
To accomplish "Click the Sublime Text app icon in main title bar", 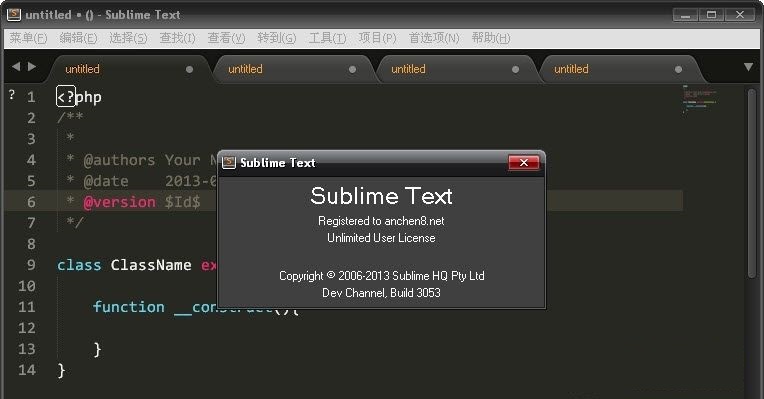I will [14, 15].
